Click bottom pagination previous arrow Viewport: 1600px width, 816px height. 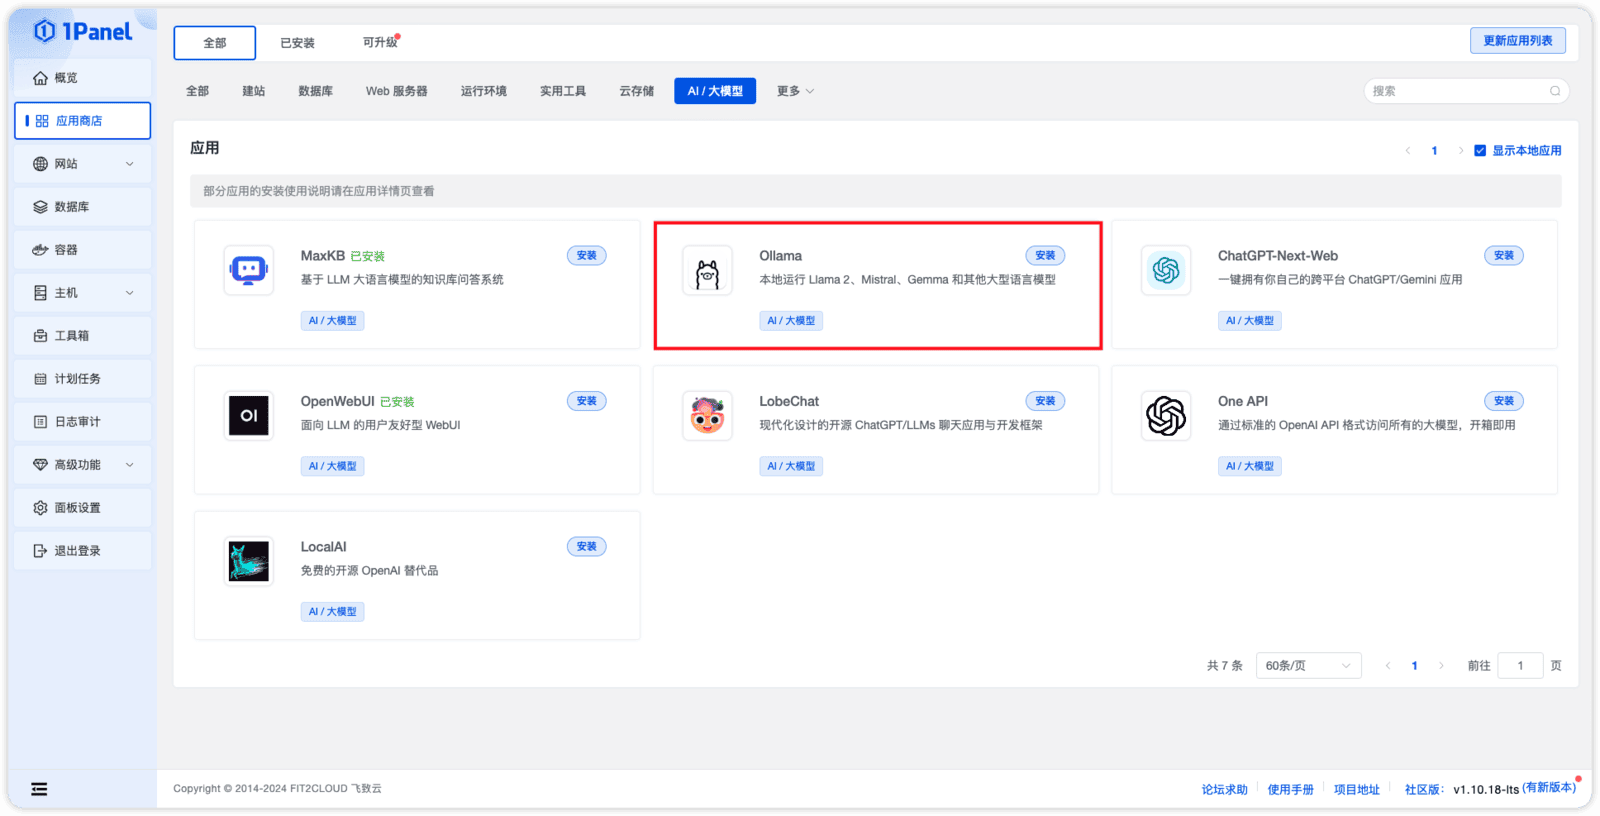click(1388, 666)
